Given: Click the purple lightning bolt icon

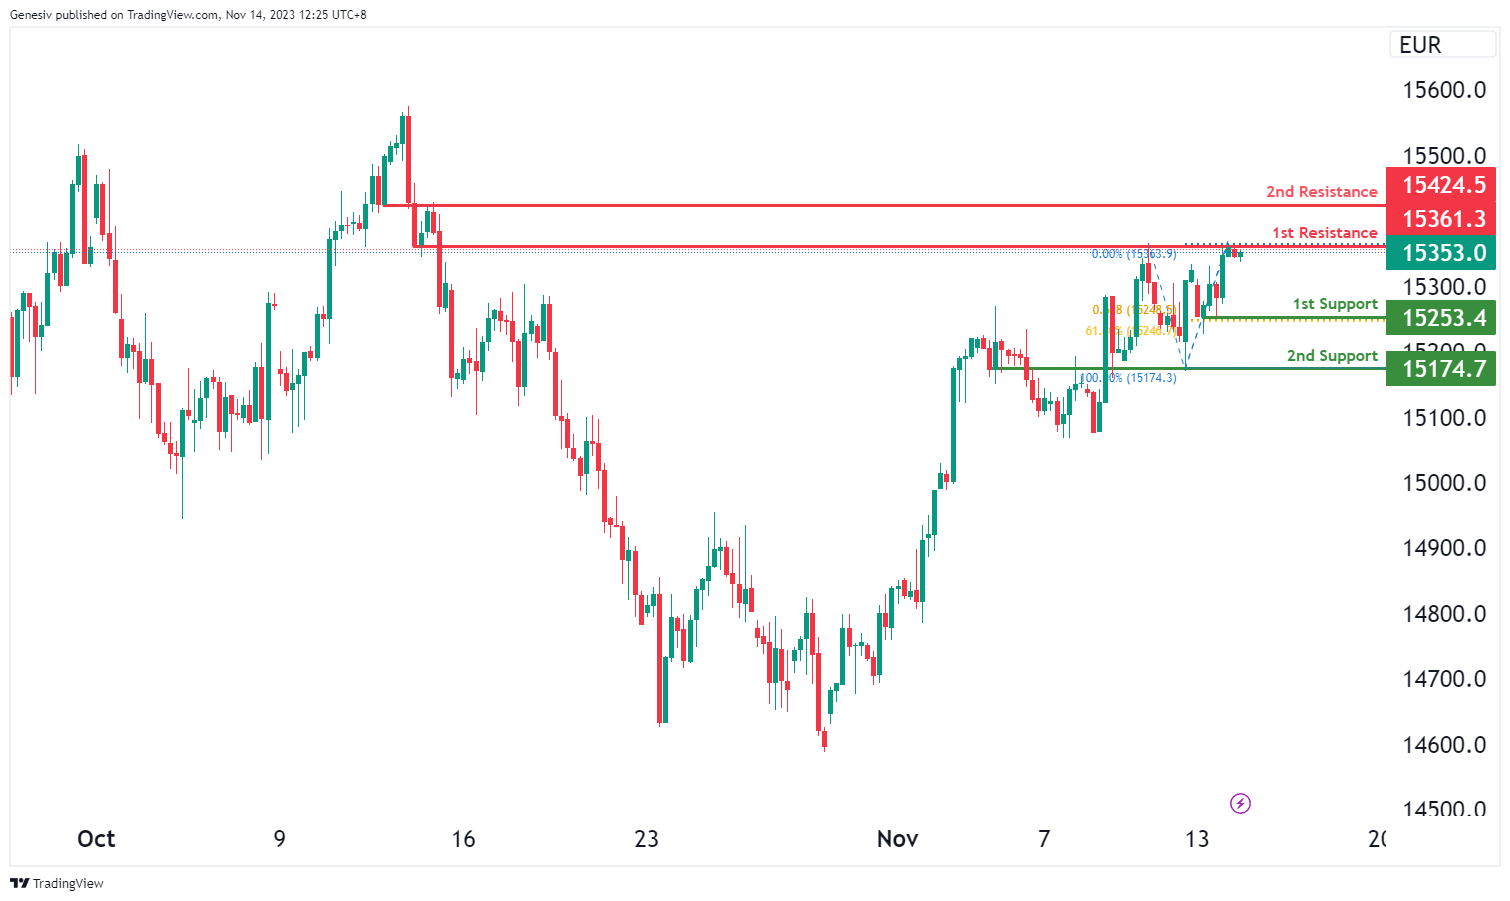Looking at the screenshot, I should pos(1240,803).
